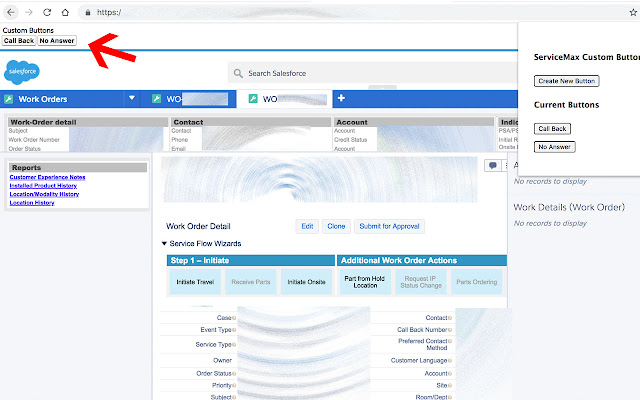Click the Account panel header
The image size is (640, 400).
coord(414,122)
